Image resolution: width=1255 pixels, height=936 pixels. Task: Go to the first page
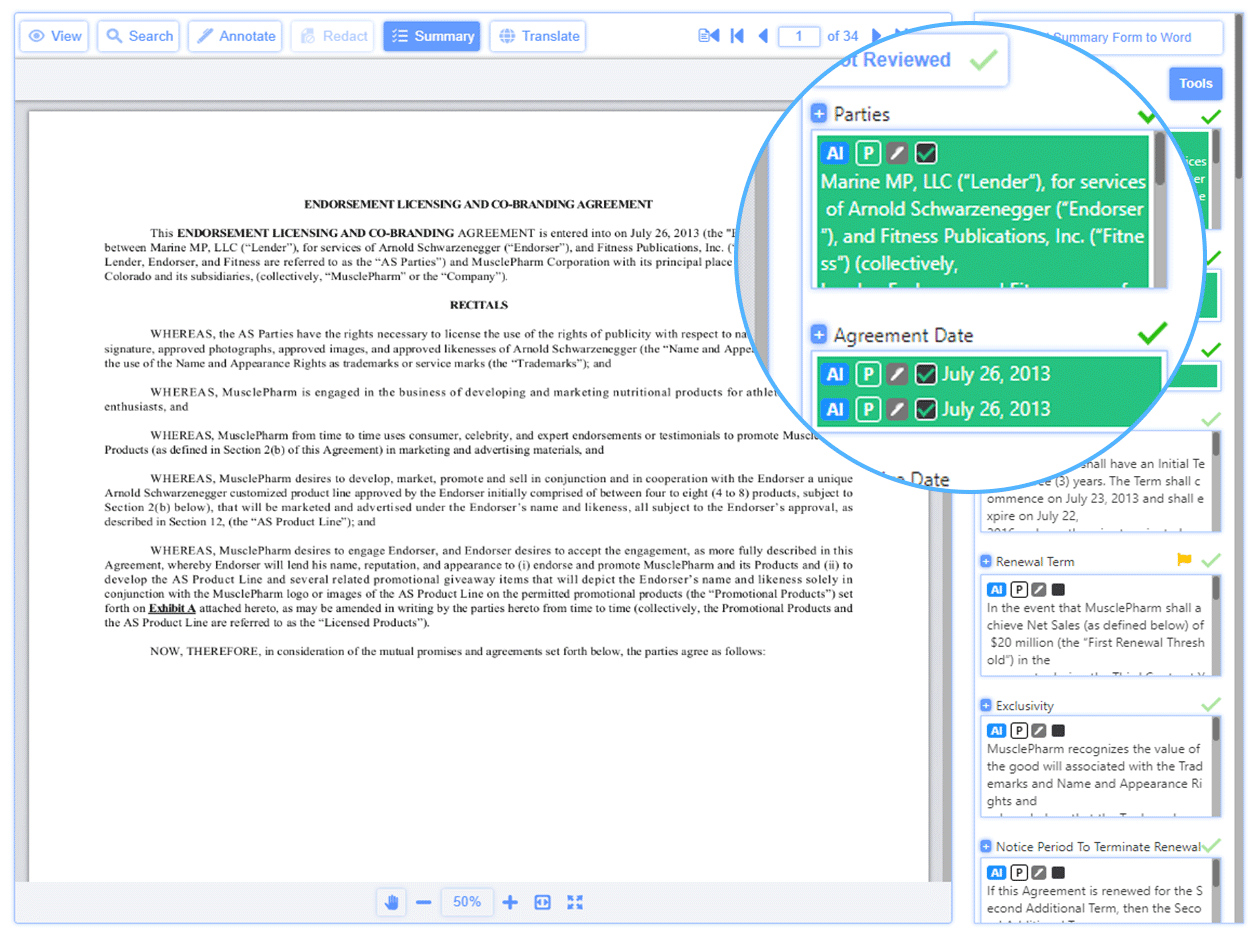[737, 36]
